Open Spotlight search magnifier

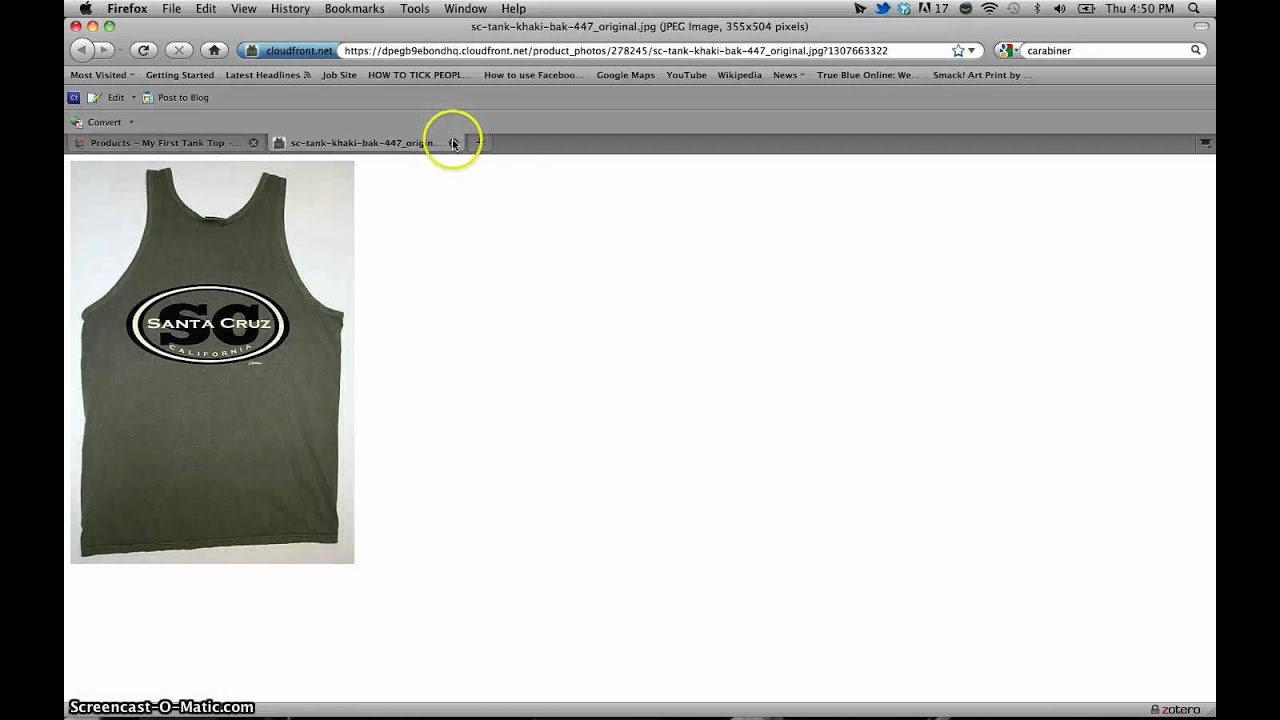pyautogui.click(x=1194, y=8)
